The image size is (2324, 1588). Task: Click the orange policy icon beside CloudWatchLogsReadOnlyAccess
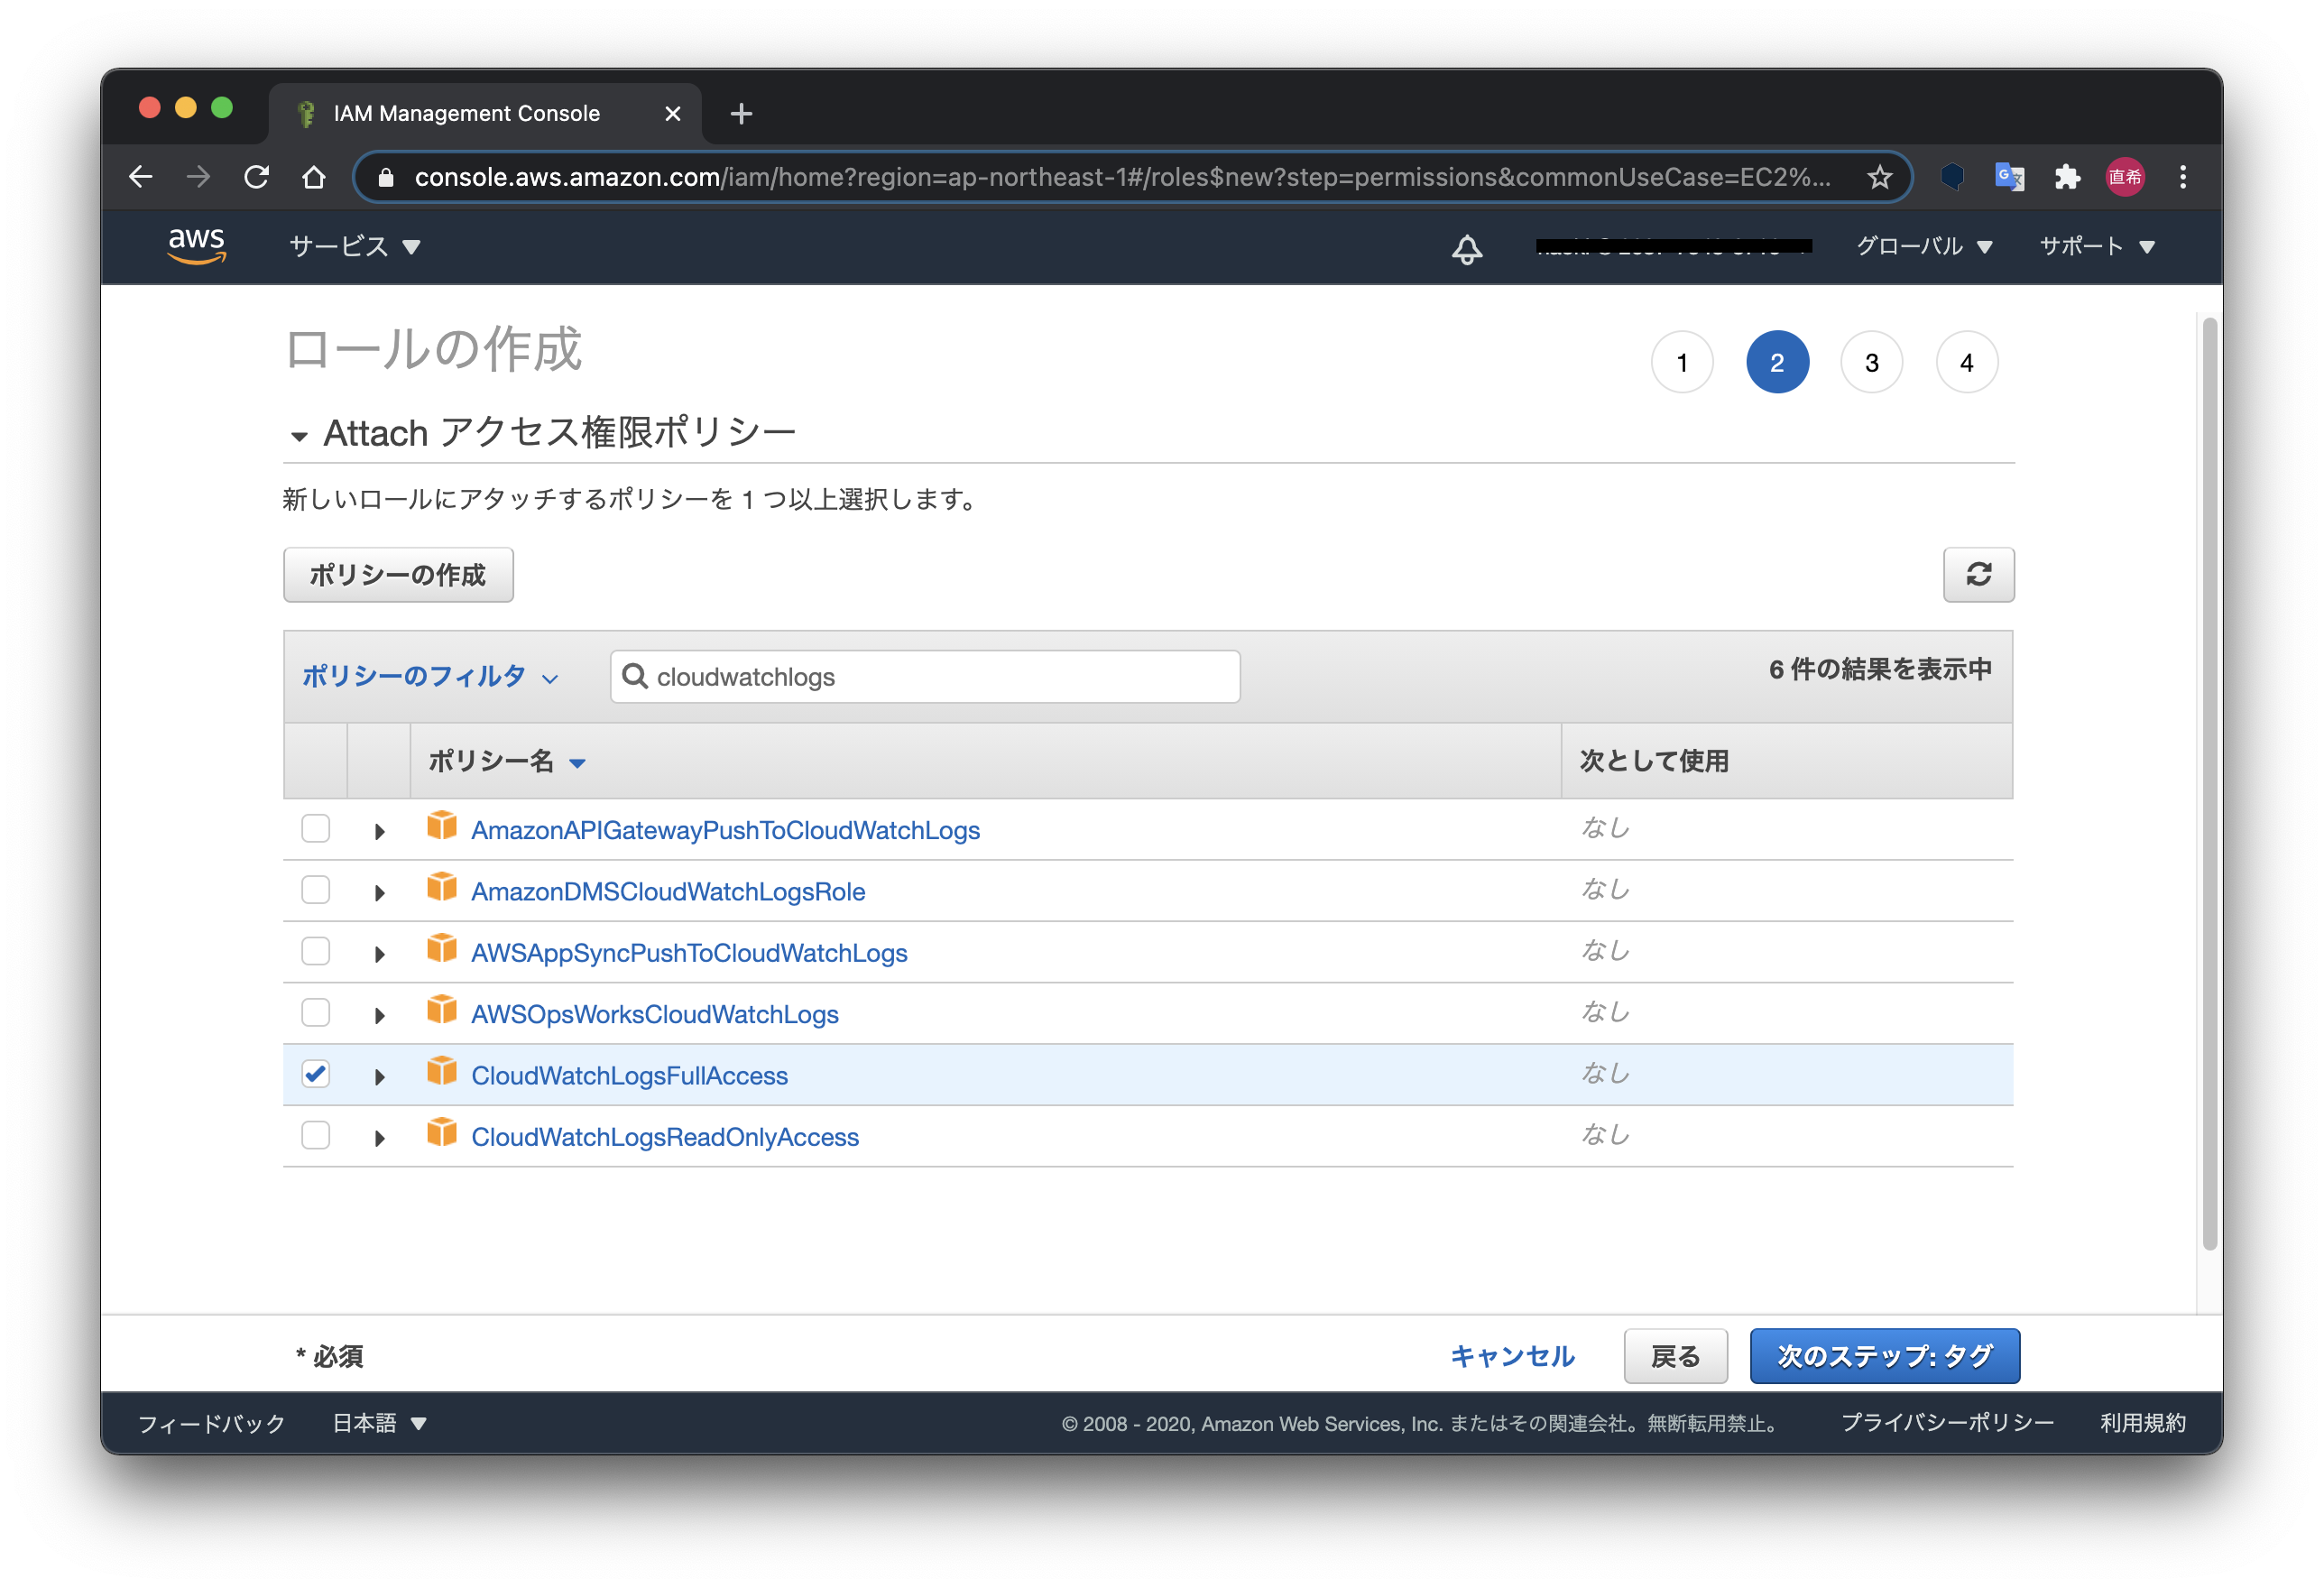[442, 1133]
